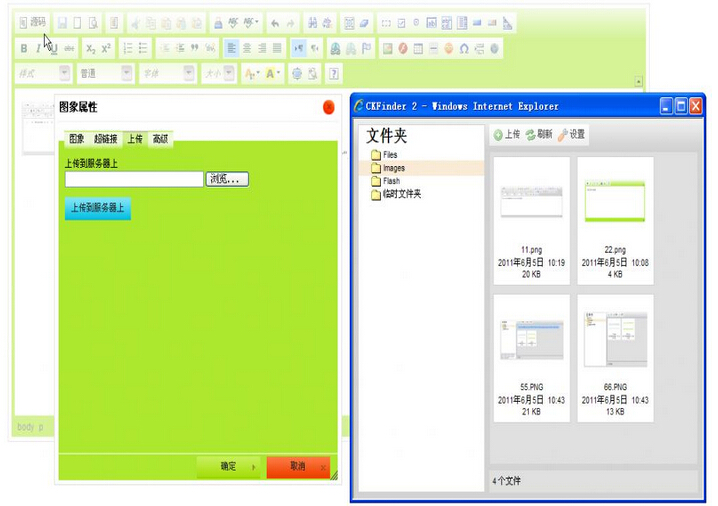Apply subscript formatting
Viewport: 718px width, 506px height.
[90, 48]
